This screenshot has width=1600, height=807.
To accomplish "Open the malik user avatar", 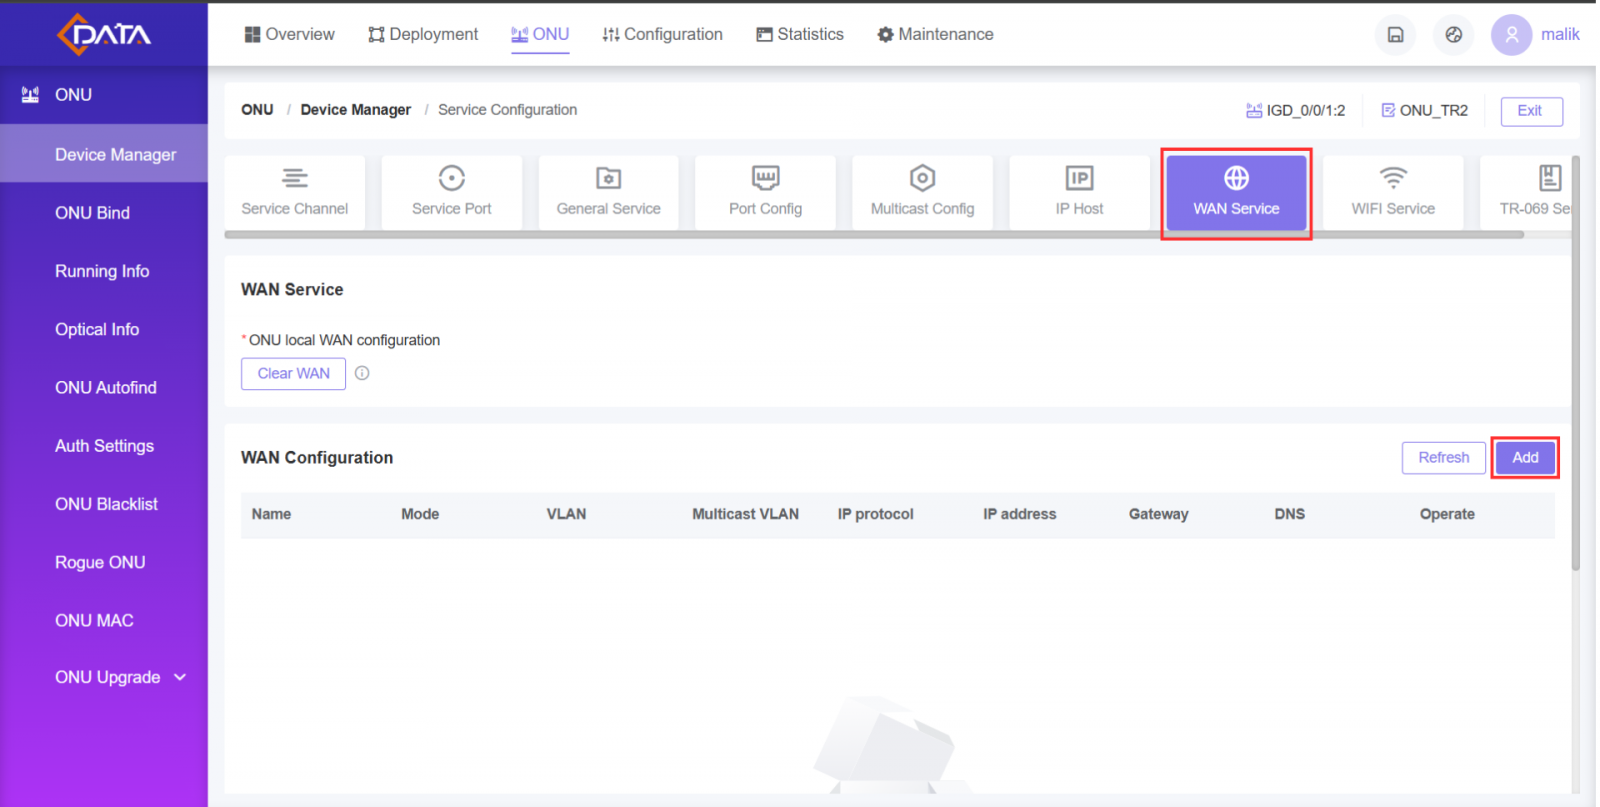I will coord(1511,35).
